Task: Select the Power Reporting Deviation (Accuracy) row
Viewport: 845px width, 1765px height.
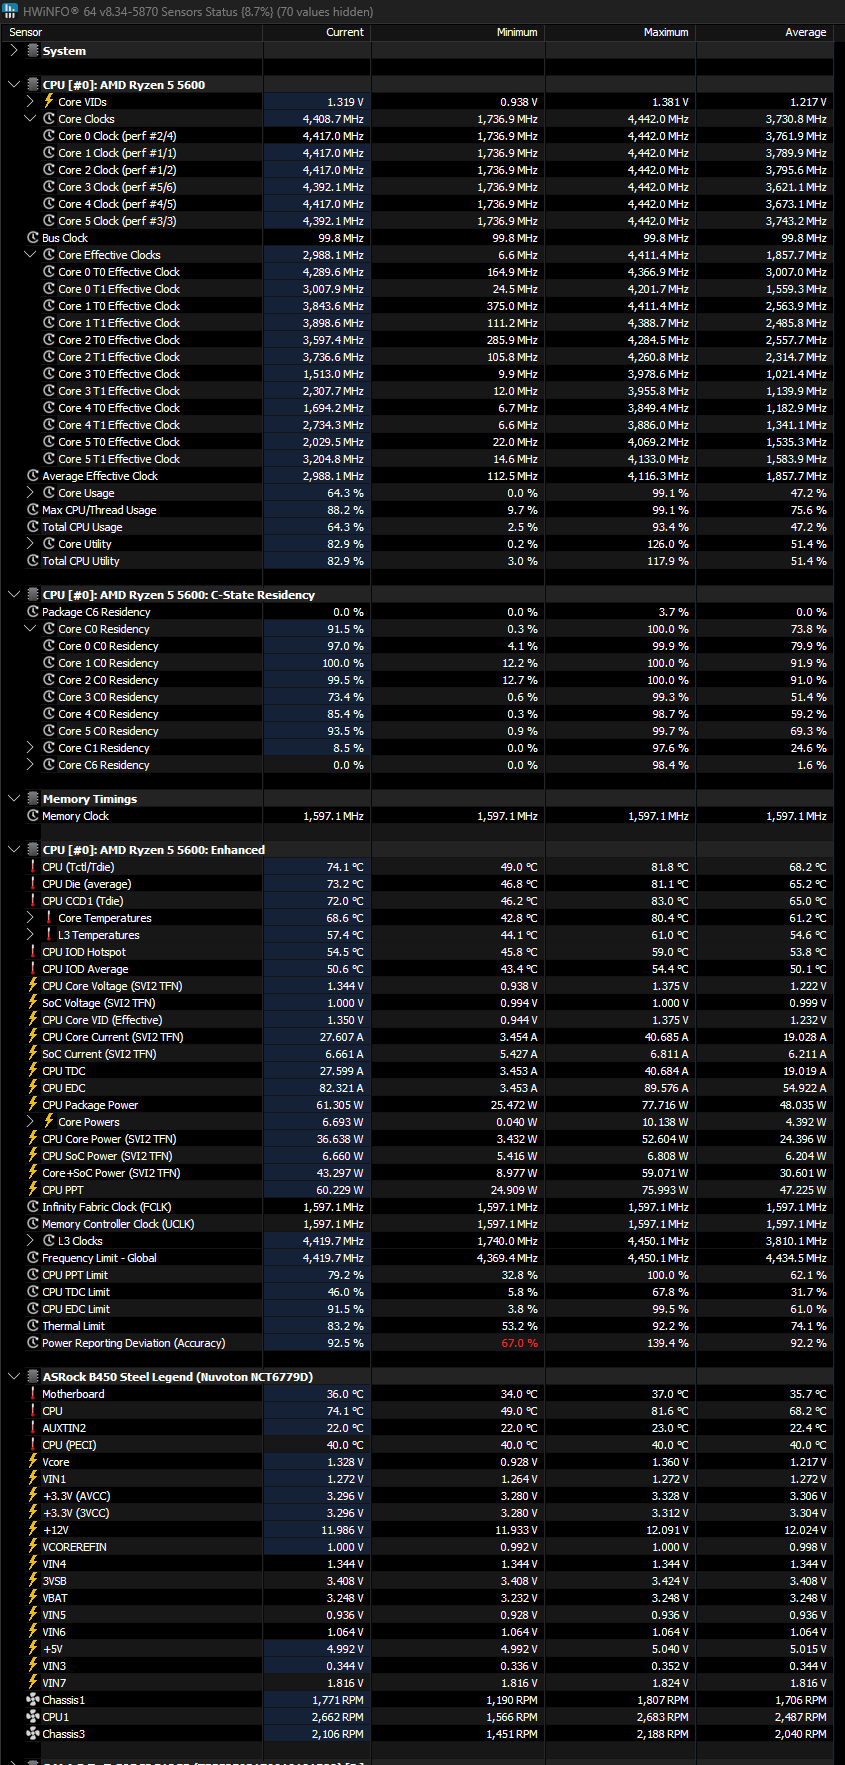Action: (x=417, y=1342)
